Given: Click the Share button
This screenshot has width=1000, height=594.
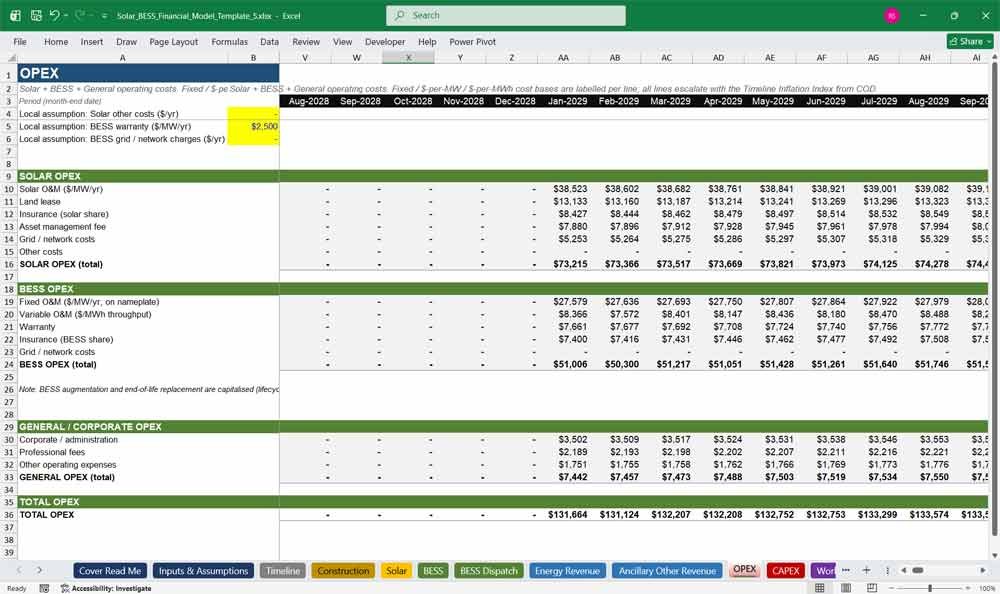Looking at the screenshot, I should pyautogui.click(x=970, y=41).
